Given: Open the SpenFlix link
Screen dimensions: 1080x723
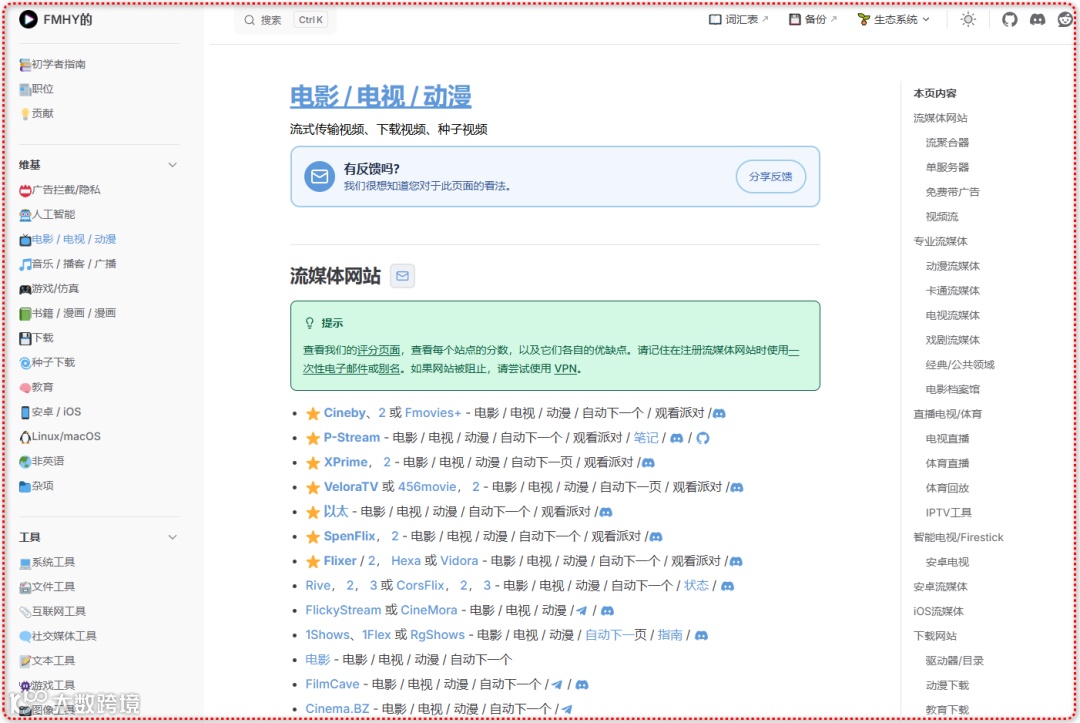Looking at the screenshot, I should coord(350,536).
